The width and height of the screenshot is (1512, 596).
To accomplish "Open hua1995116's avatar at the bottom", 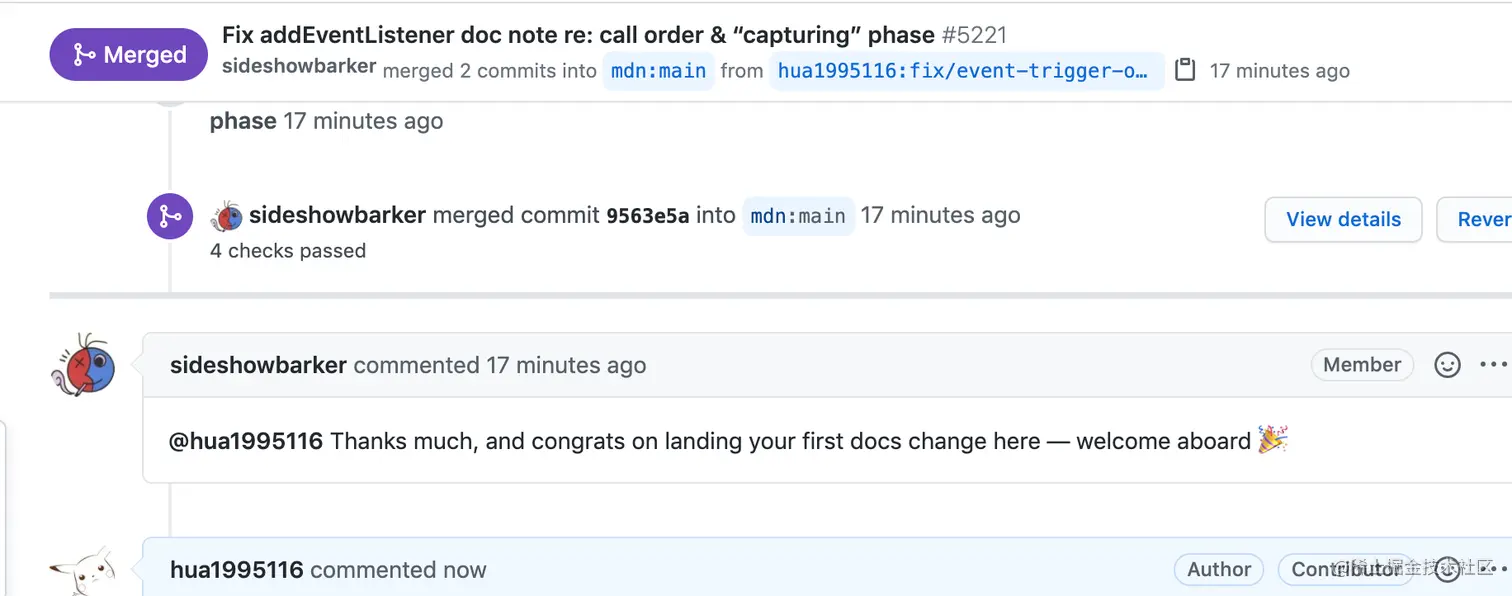I will pyautogui.click(x=83, y=572).
